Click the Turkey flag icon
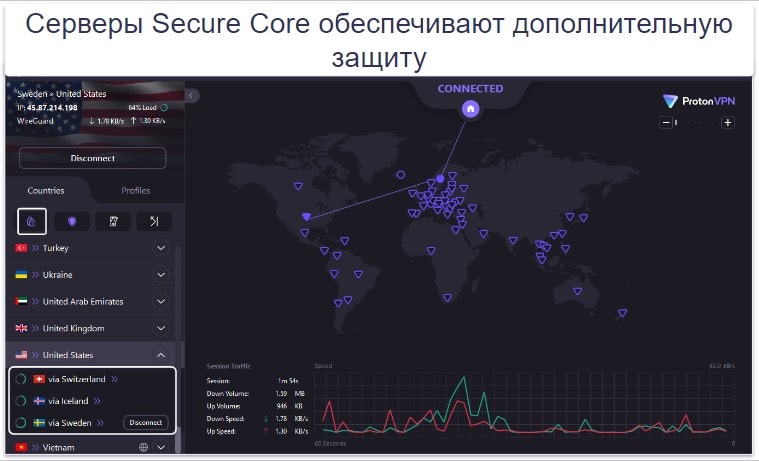759x461 pixels. (21, 248)
